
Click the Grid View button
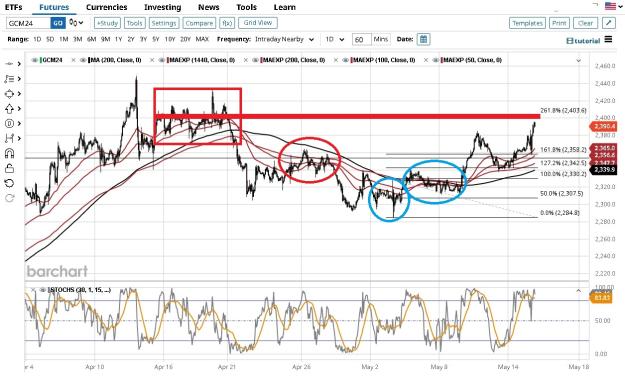[257, 23]
